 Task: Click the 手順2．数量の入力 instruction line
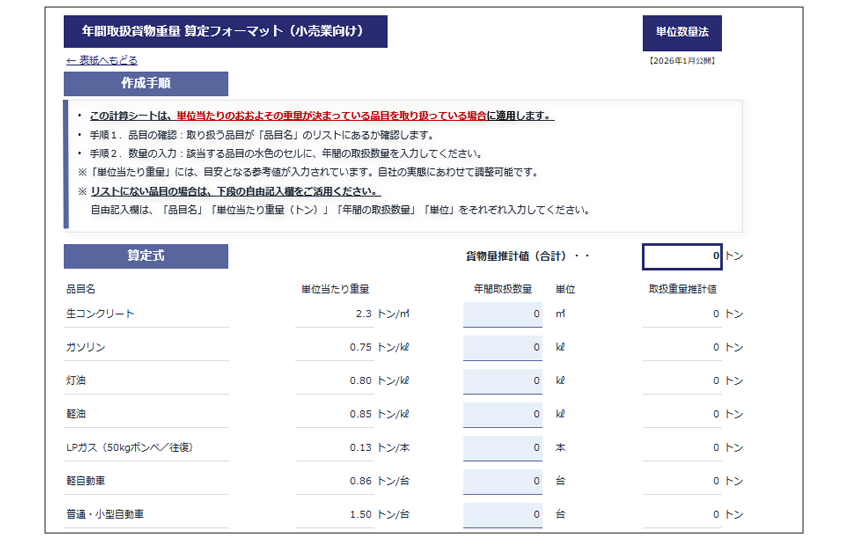[x=286, y=154]
